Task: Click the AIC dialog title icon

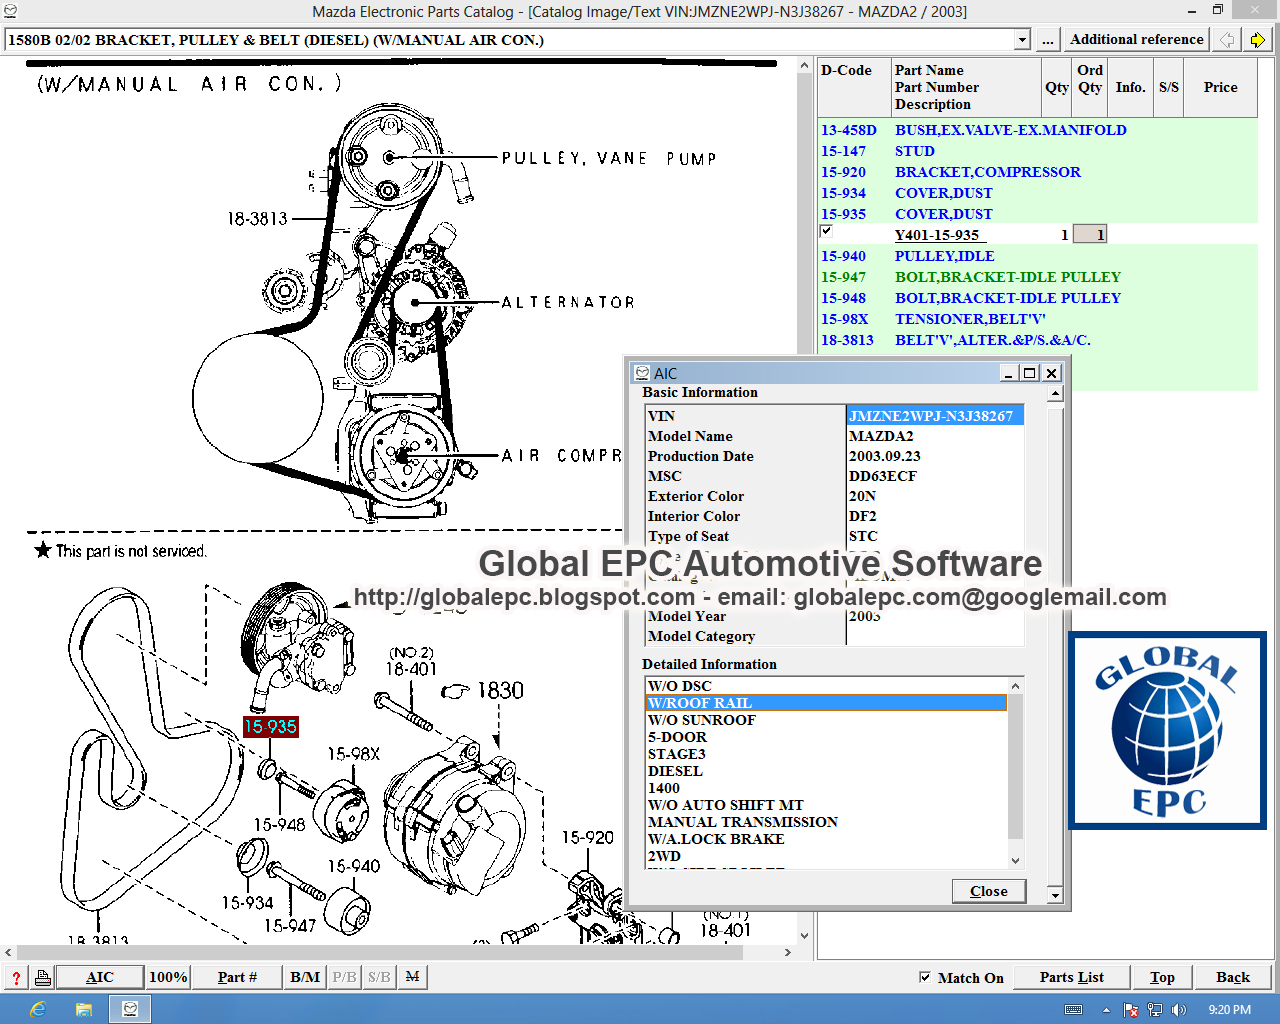Action: click(x=642, y=373)
